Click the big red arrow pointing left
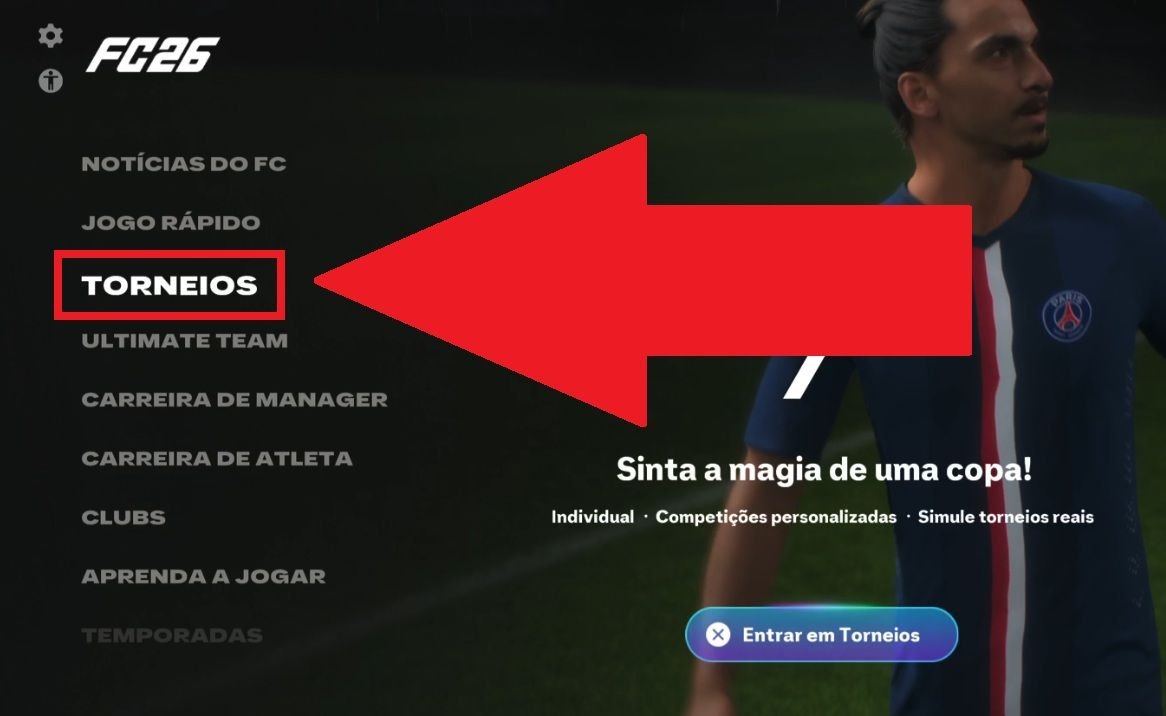Image resolution: width=1166 pixels, height=716 pixels. 643,280
